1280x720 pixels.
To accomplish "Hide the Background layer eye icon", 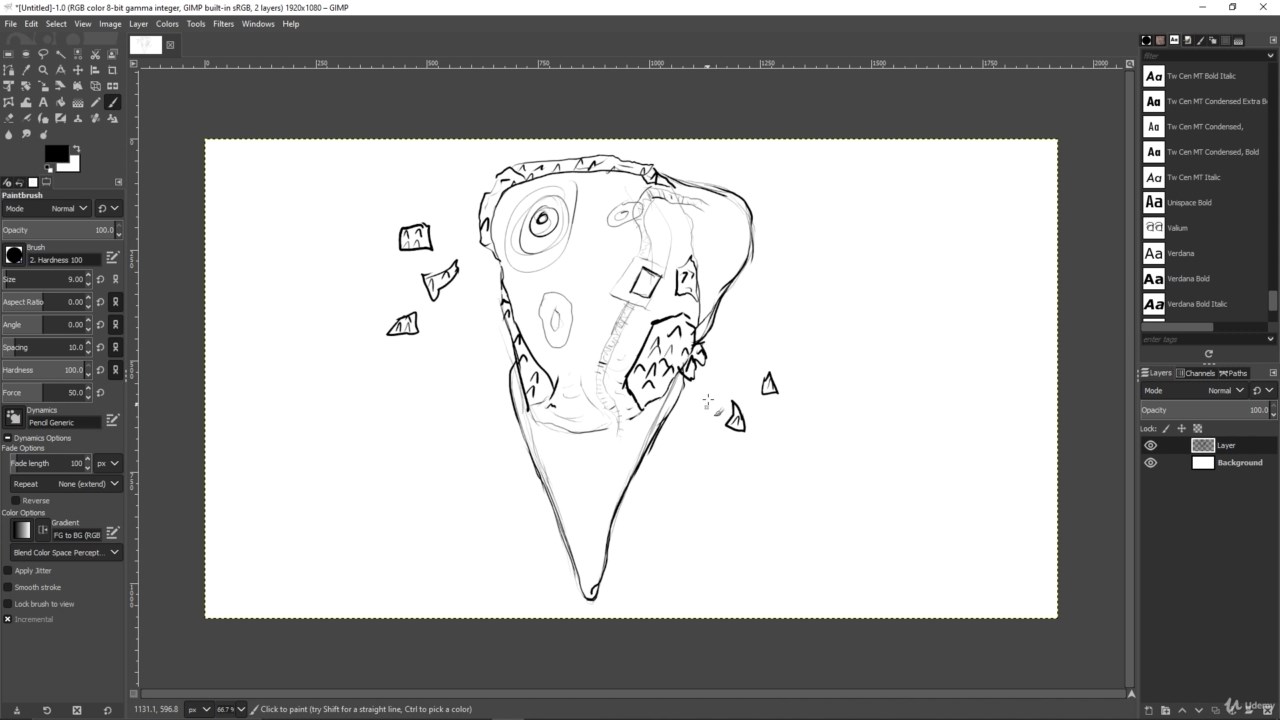I will [x=1150, y=463].
